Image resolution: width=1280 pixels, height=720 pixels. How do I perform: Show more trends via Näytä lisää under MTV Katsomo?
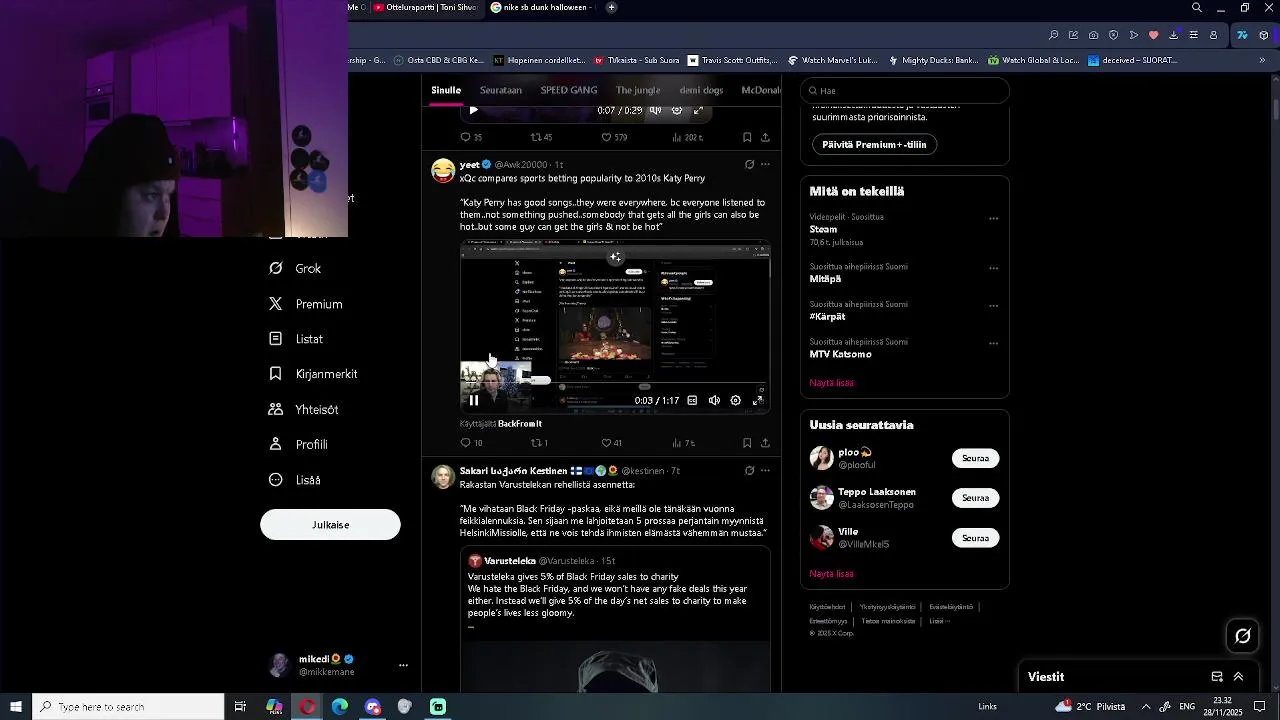(831, 383)
